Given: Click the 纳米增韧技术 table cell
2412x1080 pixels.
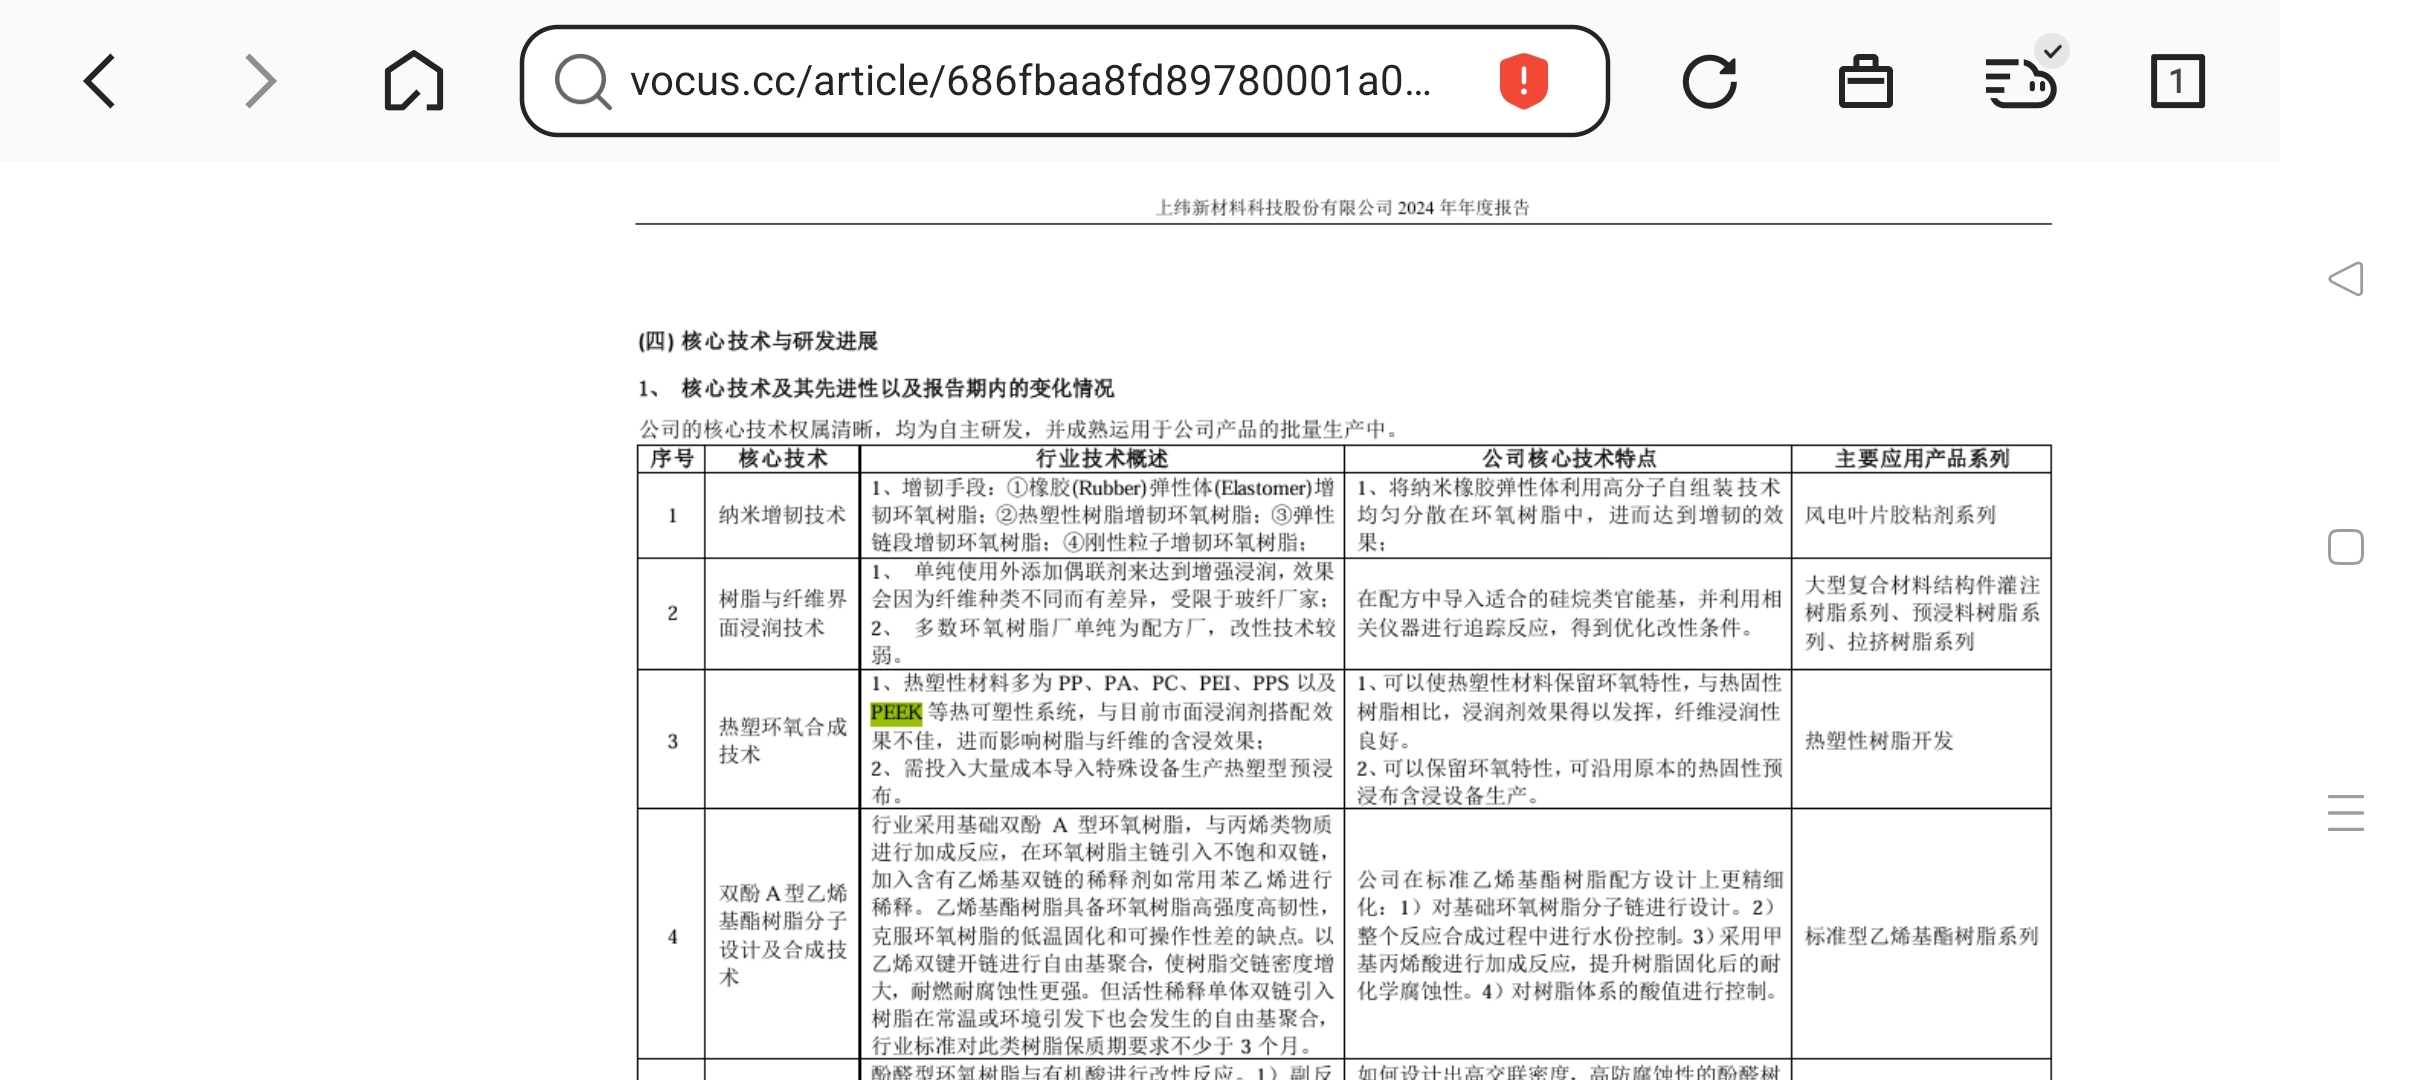Looking at the screenshot, I should pyautogui.click(x=782, y=515).
